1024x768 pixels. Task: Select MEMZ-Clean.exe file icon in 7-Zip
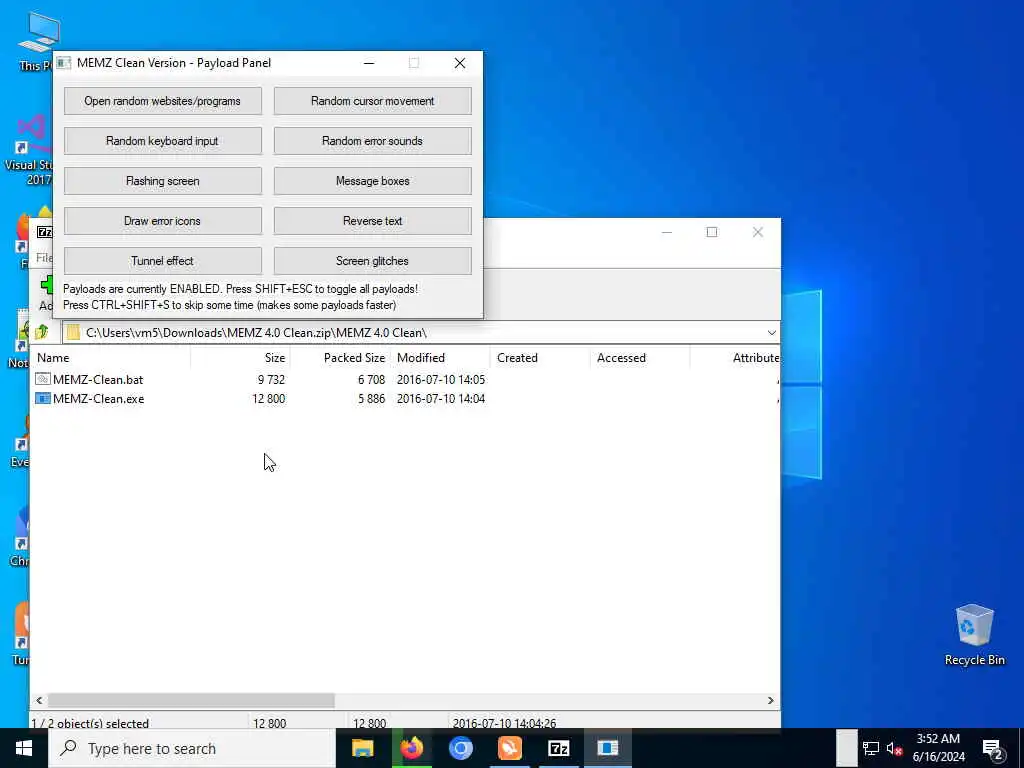pyautogui.click(x=42, y=398)
